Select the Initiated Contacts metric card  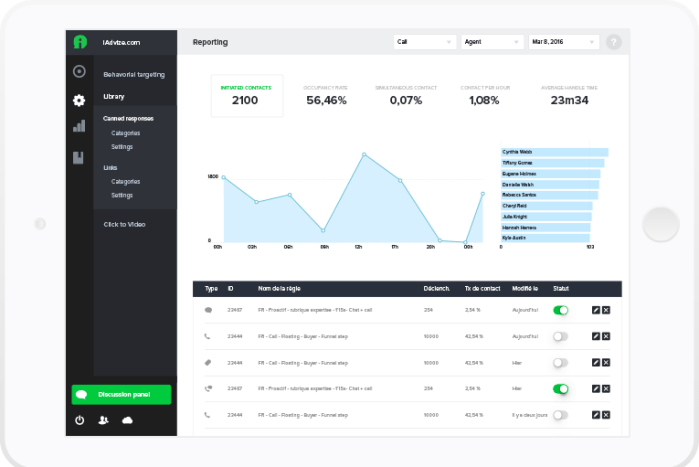click(246, 96)
